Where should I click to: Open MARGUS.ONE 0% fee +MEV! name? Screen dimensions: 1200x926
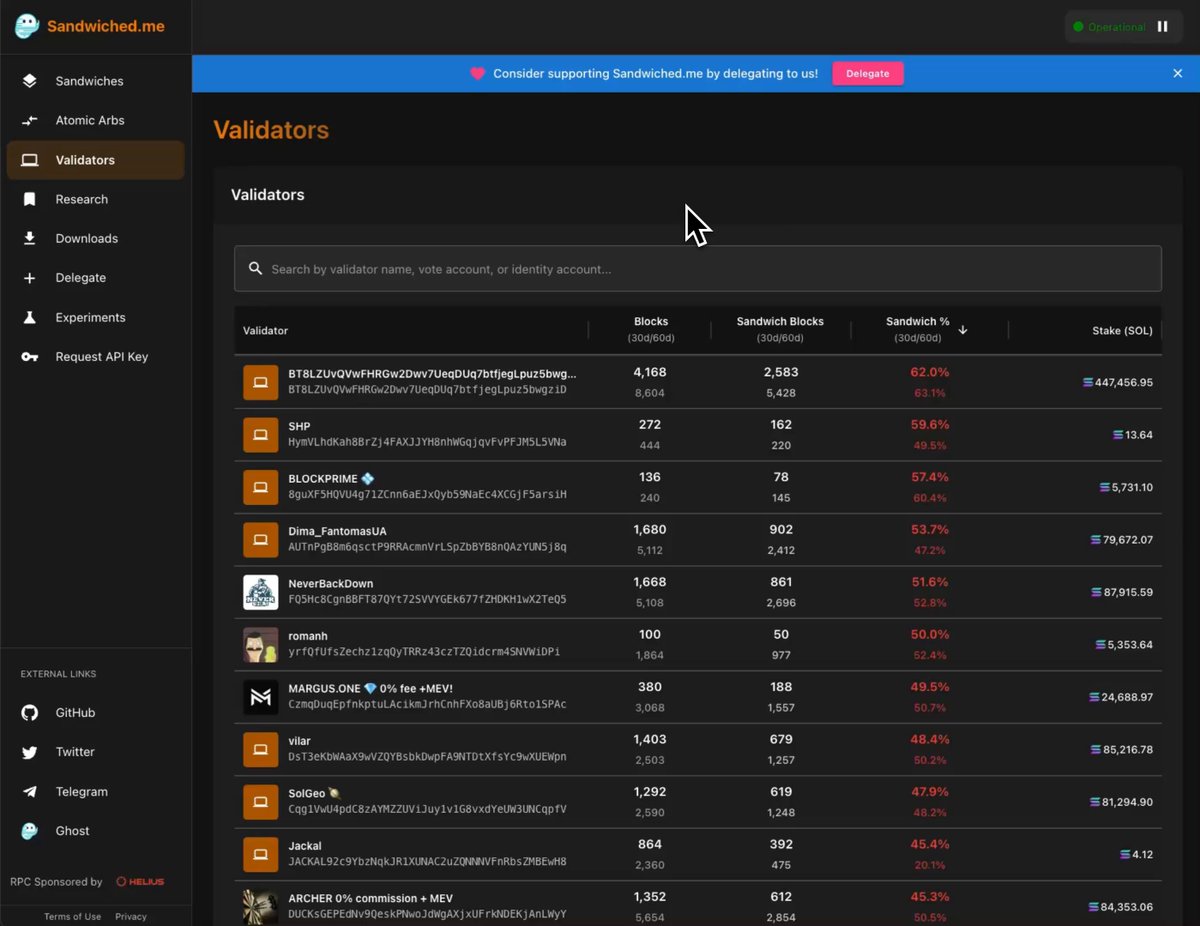pos(370,689)
